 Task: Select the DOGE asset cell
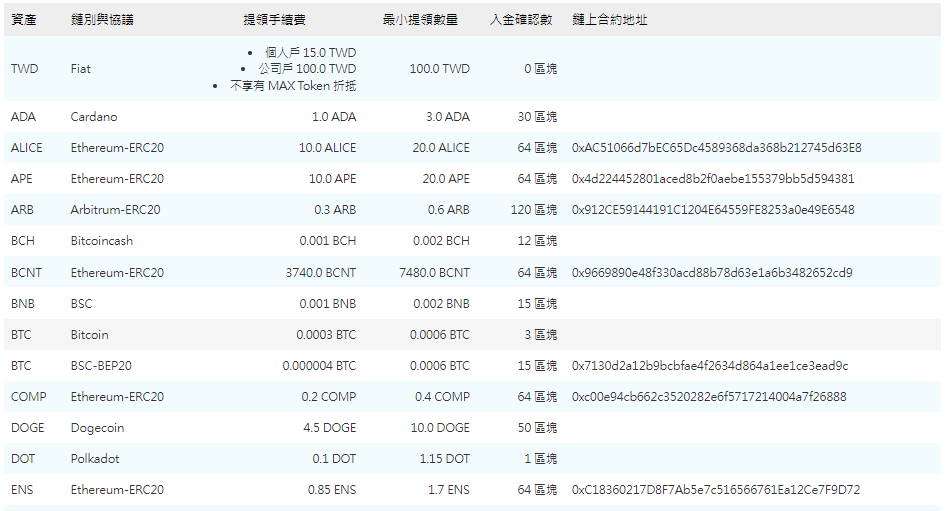(x=28, y=428)
